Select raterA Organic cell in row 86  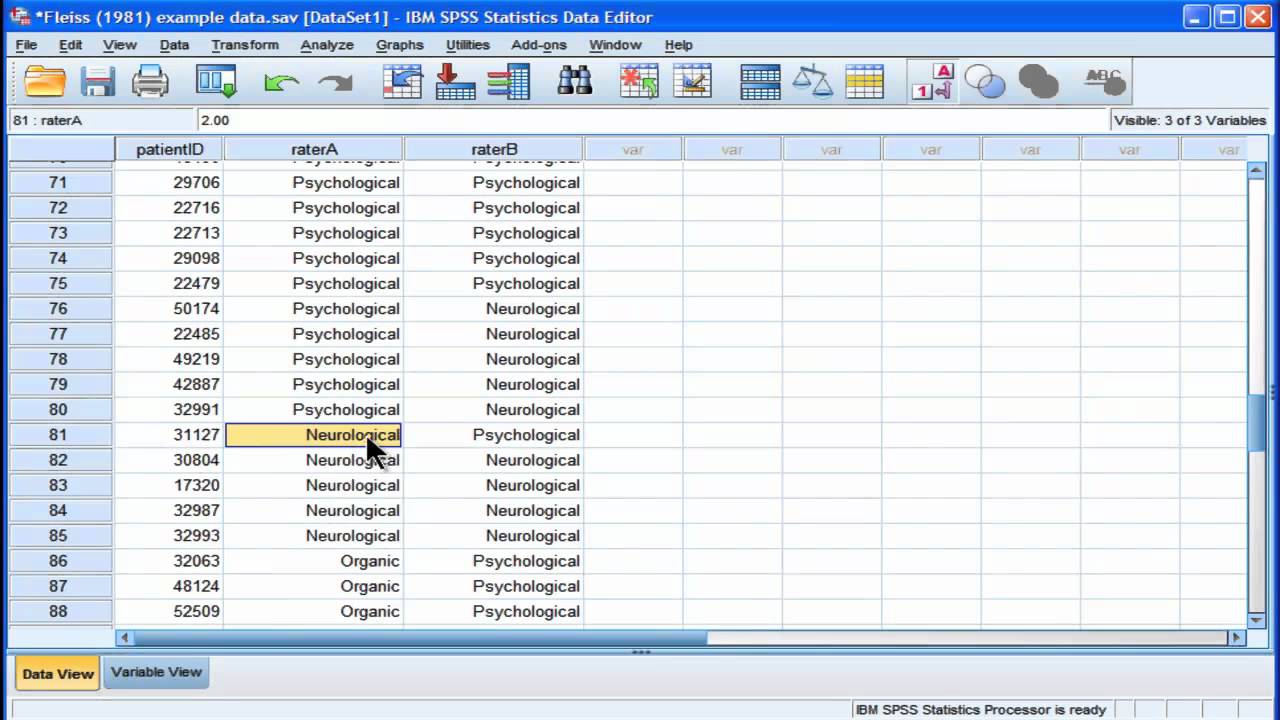point(314,561)
